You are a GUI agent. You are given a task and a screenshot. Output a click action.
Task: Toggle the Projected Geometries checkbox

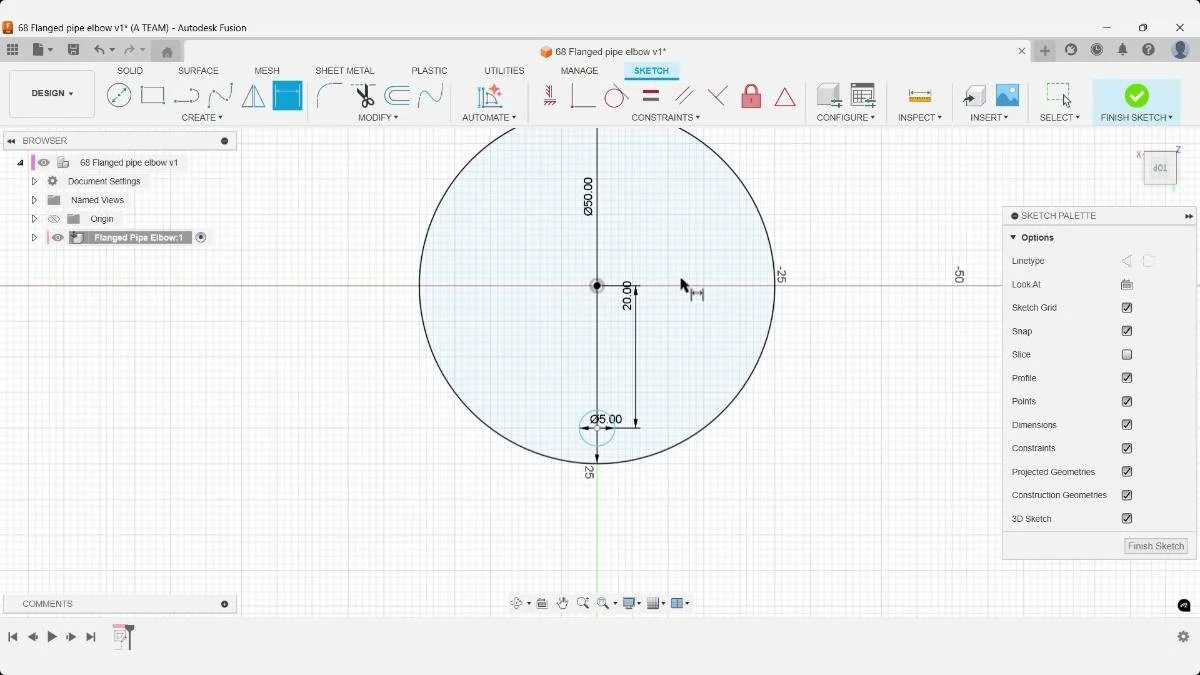coord(1127,472)
